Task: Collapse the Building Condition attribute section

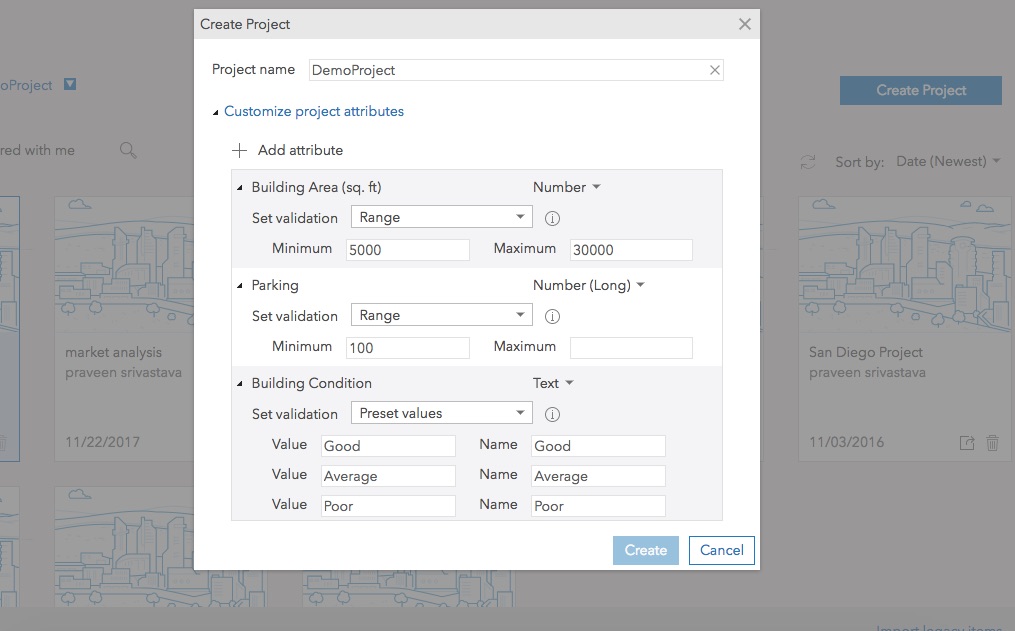Action: click(x=240, y=384)
